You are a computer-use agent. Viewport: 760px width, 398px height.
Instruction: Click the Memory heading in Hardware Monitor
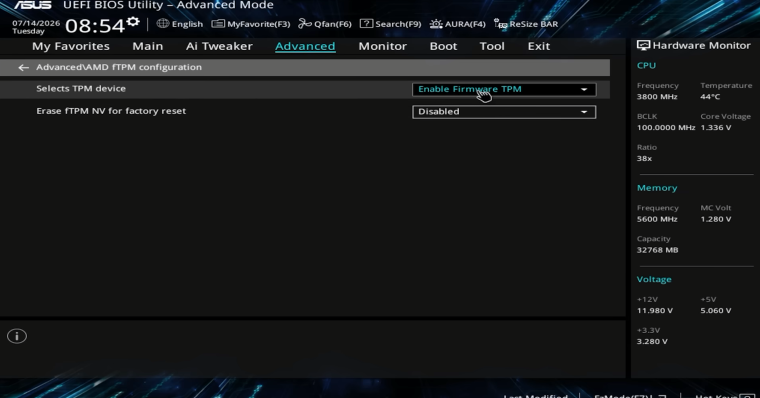click(x=657, y=188)
